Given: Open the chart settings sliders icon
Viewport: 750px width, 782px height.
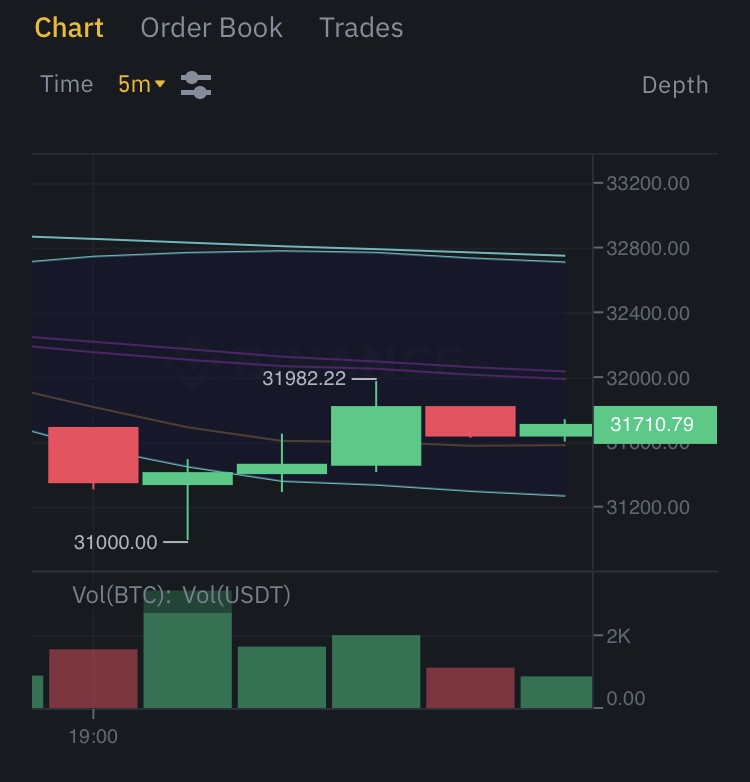Looking at the screenshot, I should pyautogui.click(x=196, y=85).
